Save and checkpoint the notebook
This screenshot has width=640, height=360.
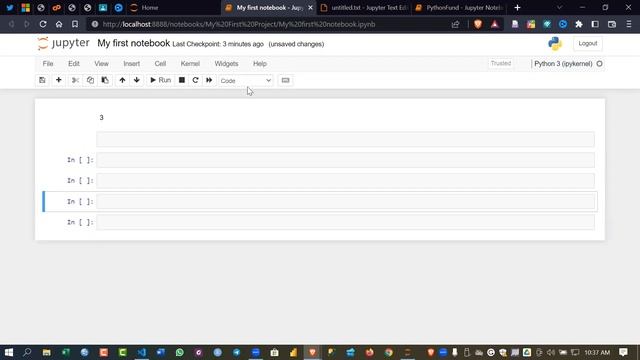(x=42, y=80)
